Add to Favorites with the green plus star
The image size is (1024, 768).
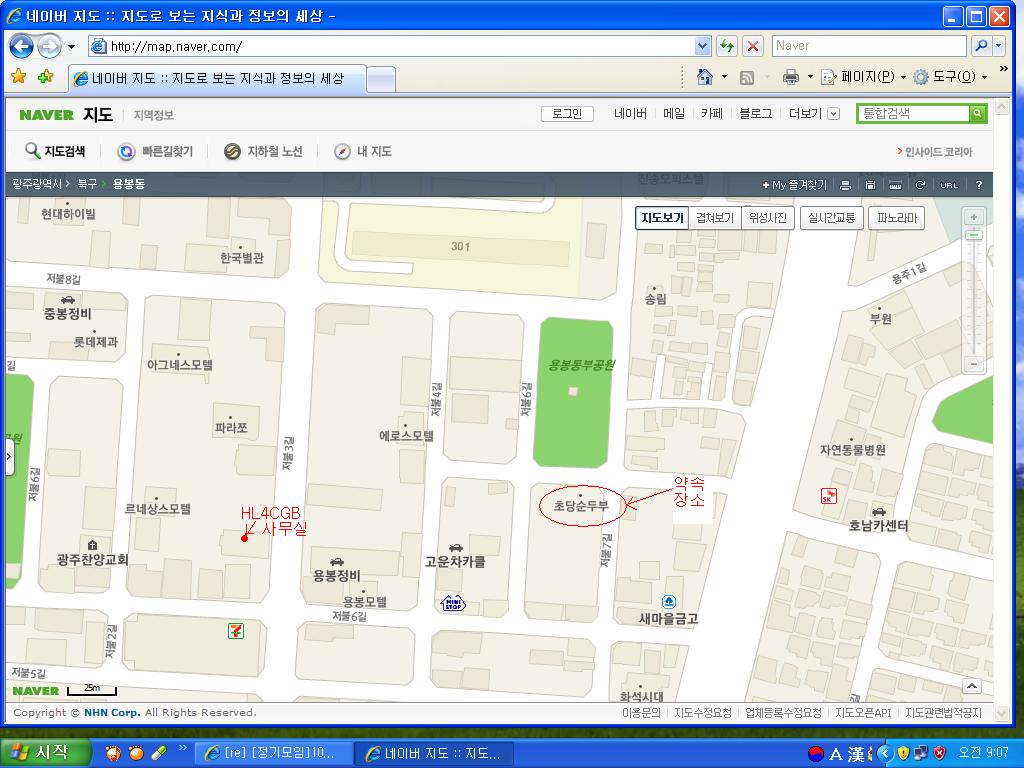click(x=46, y=77)
